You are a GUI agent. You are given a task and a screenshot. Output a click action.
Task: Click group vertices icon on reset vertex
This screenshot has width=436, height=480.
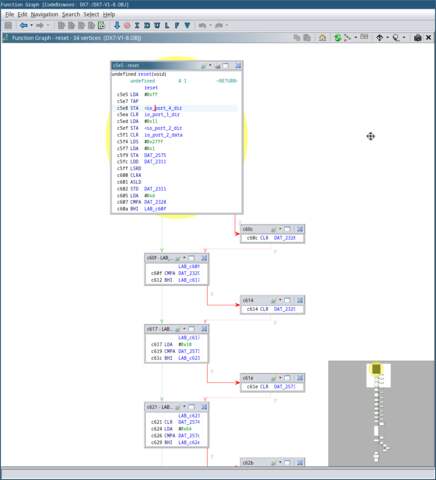(x=238, y=66)
